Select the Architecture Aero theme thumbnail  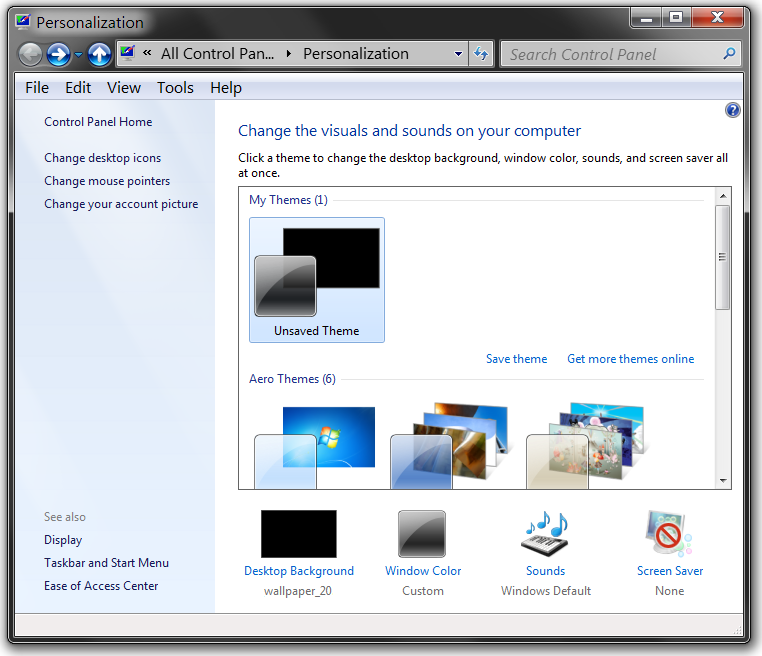450,445
